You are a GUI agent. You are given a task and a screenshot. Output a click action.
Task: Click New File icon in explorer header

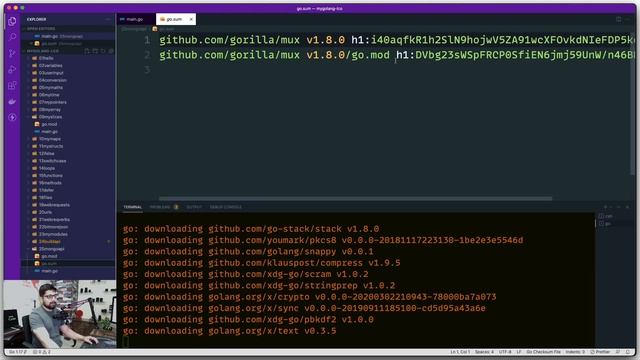(87, 51)
